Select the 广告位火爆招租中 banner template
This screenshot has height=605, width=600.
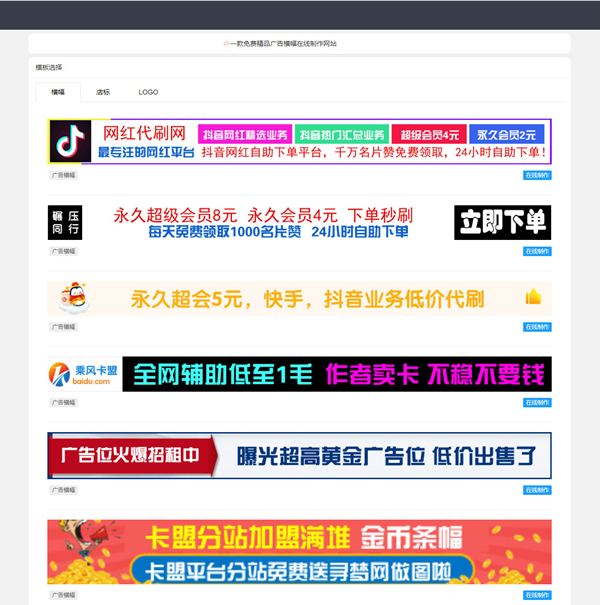299,456
